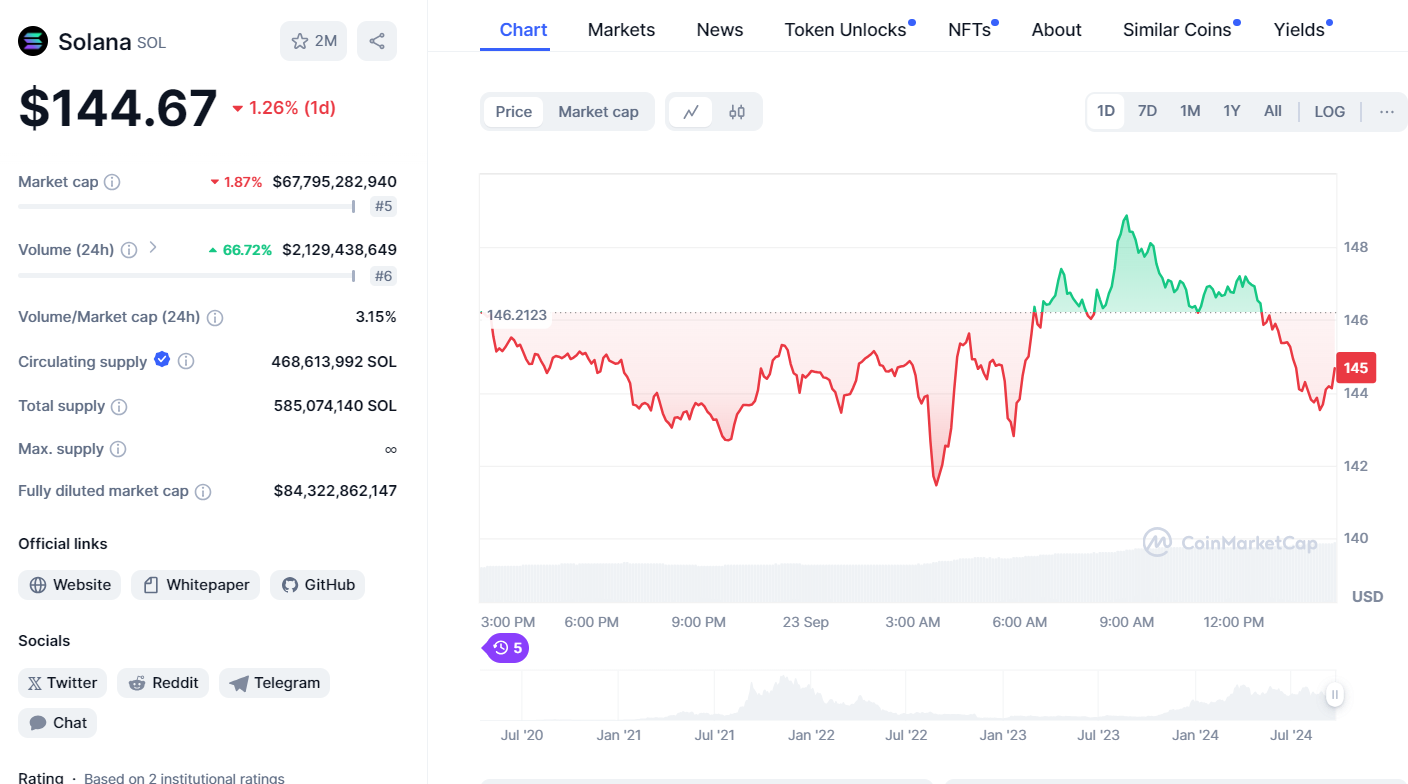Viewport: 1408px width, 784px height.
Task: Click Max. supply info icon
Action: pyautogui.click(x=118, y=450)
